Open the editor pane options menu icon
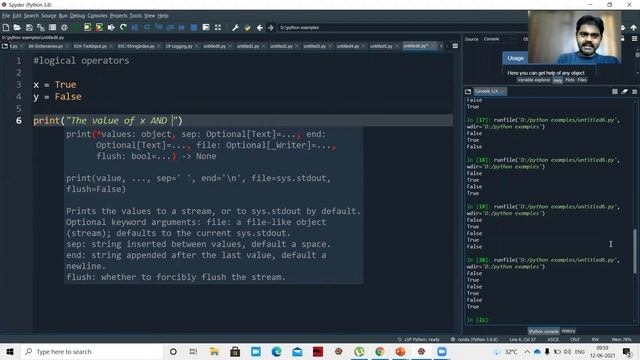Image resolution: width=640 pixels, height=360 pixels. [x=455, y=46]
